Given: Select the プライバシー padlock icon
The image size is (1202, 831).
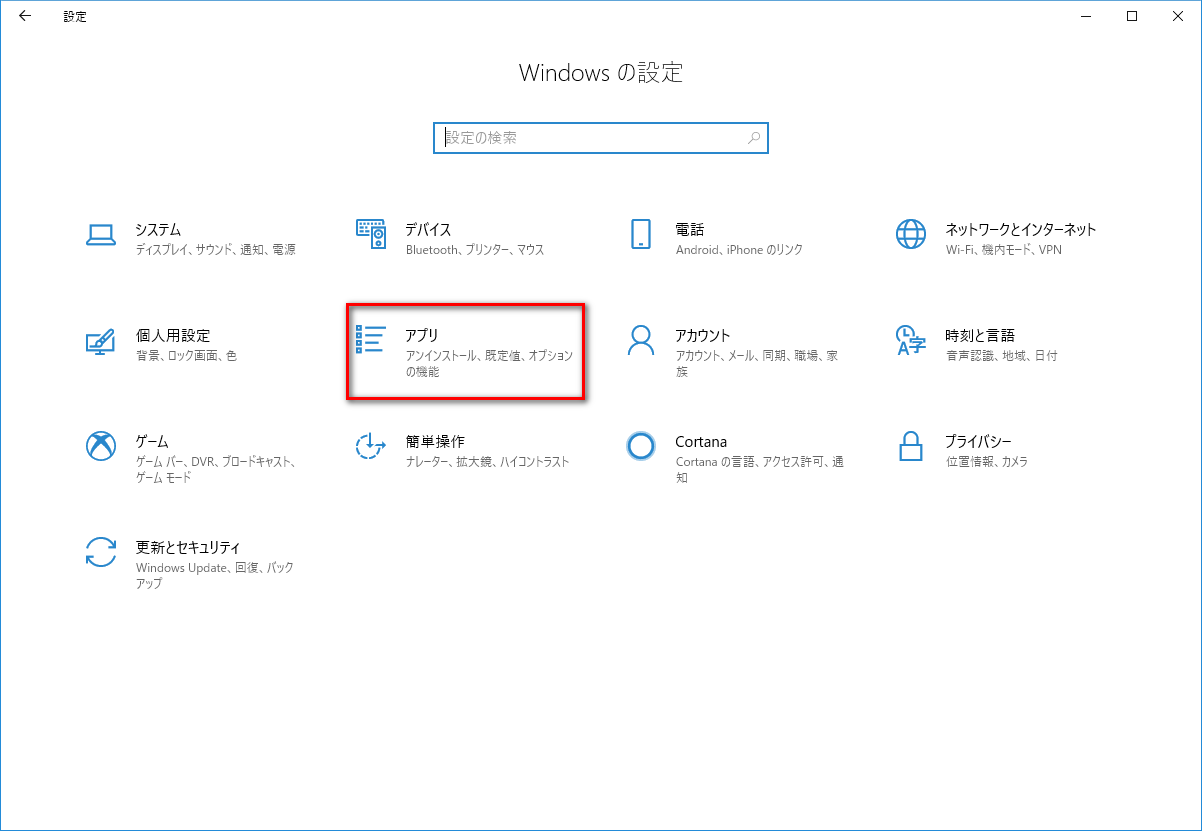Looking at the screenshot, I should tap(911, 446).
